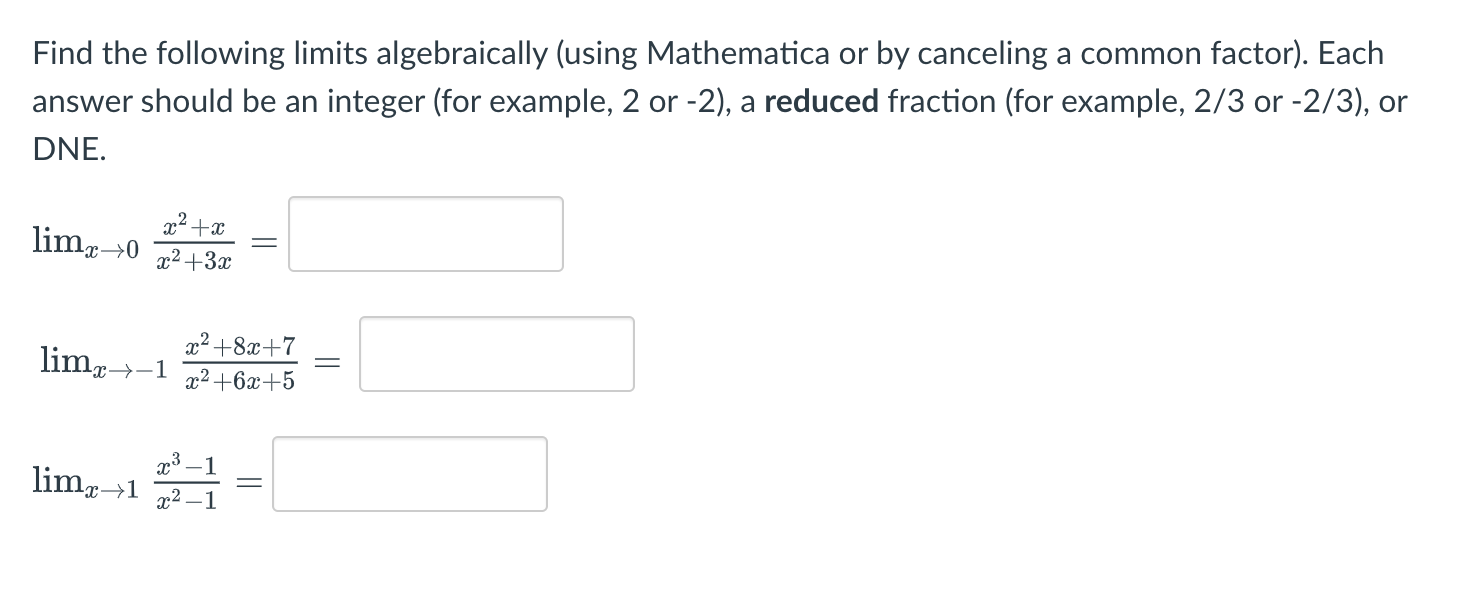
Task: Click the bold word reduced in the instructions
Action: coord(825,101)
